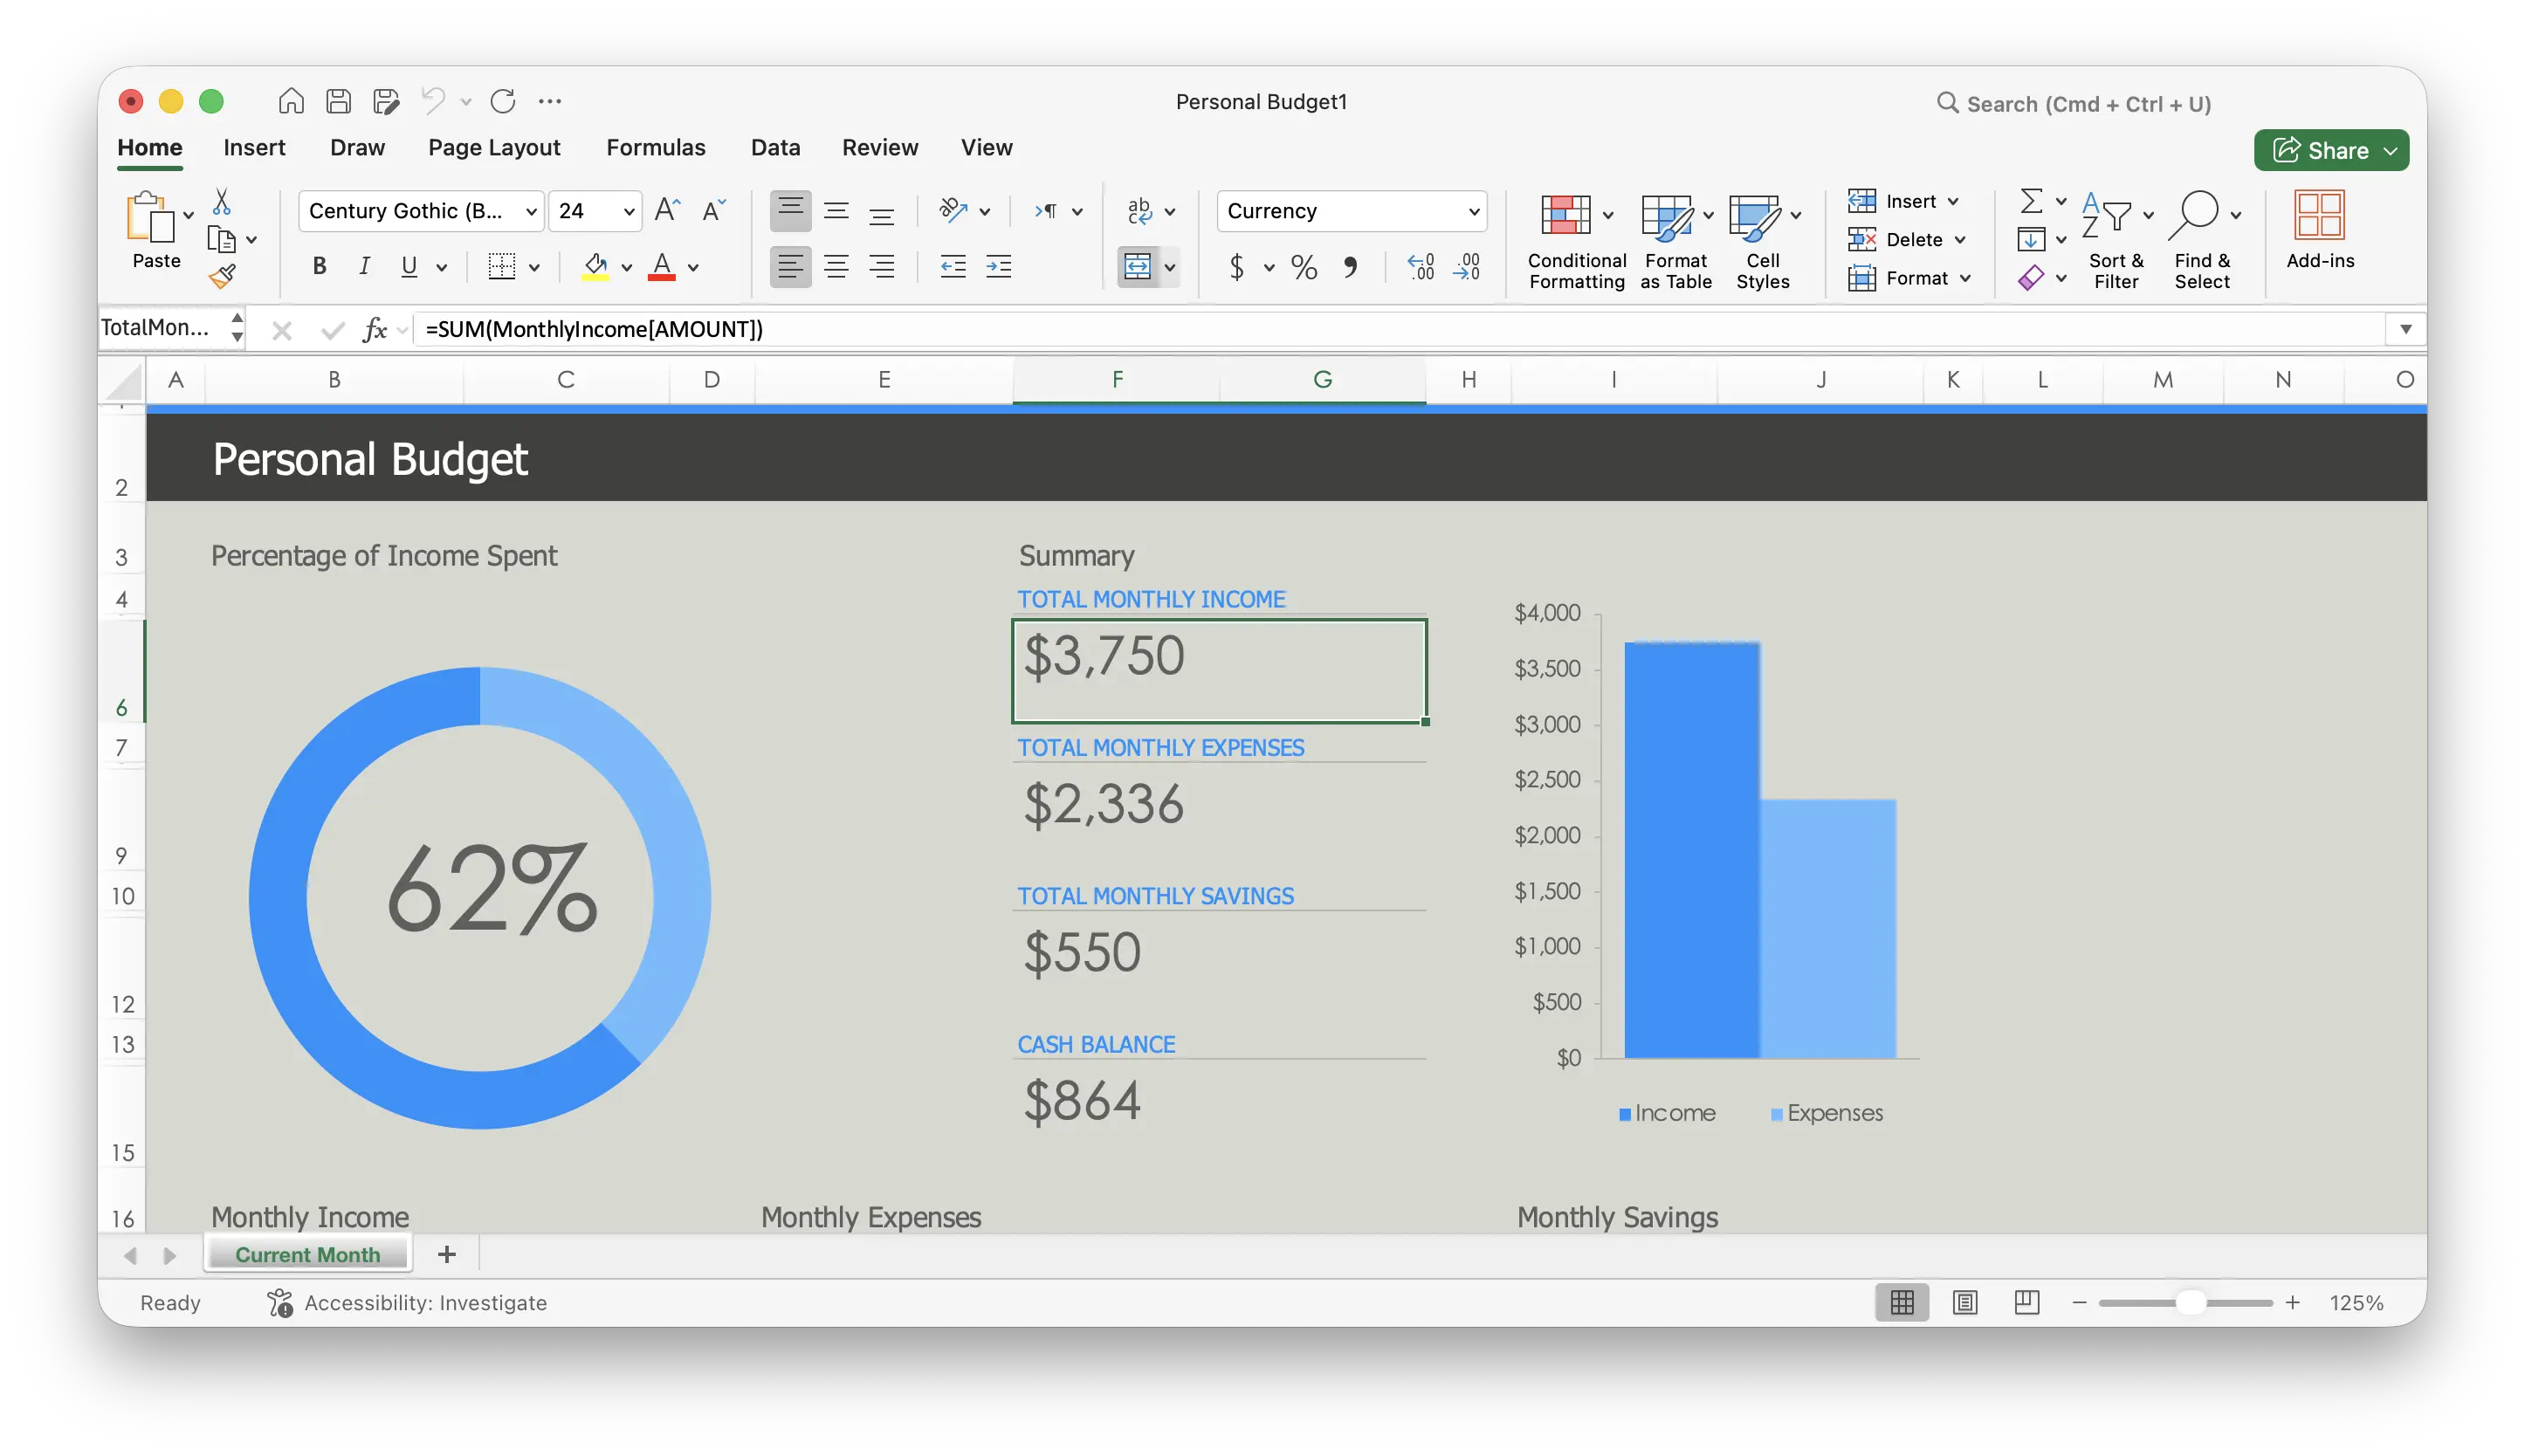The width and height of the screenshot is (2525, 1456).
Task: Click the green Share button
Action: (x=2331, y=151)
